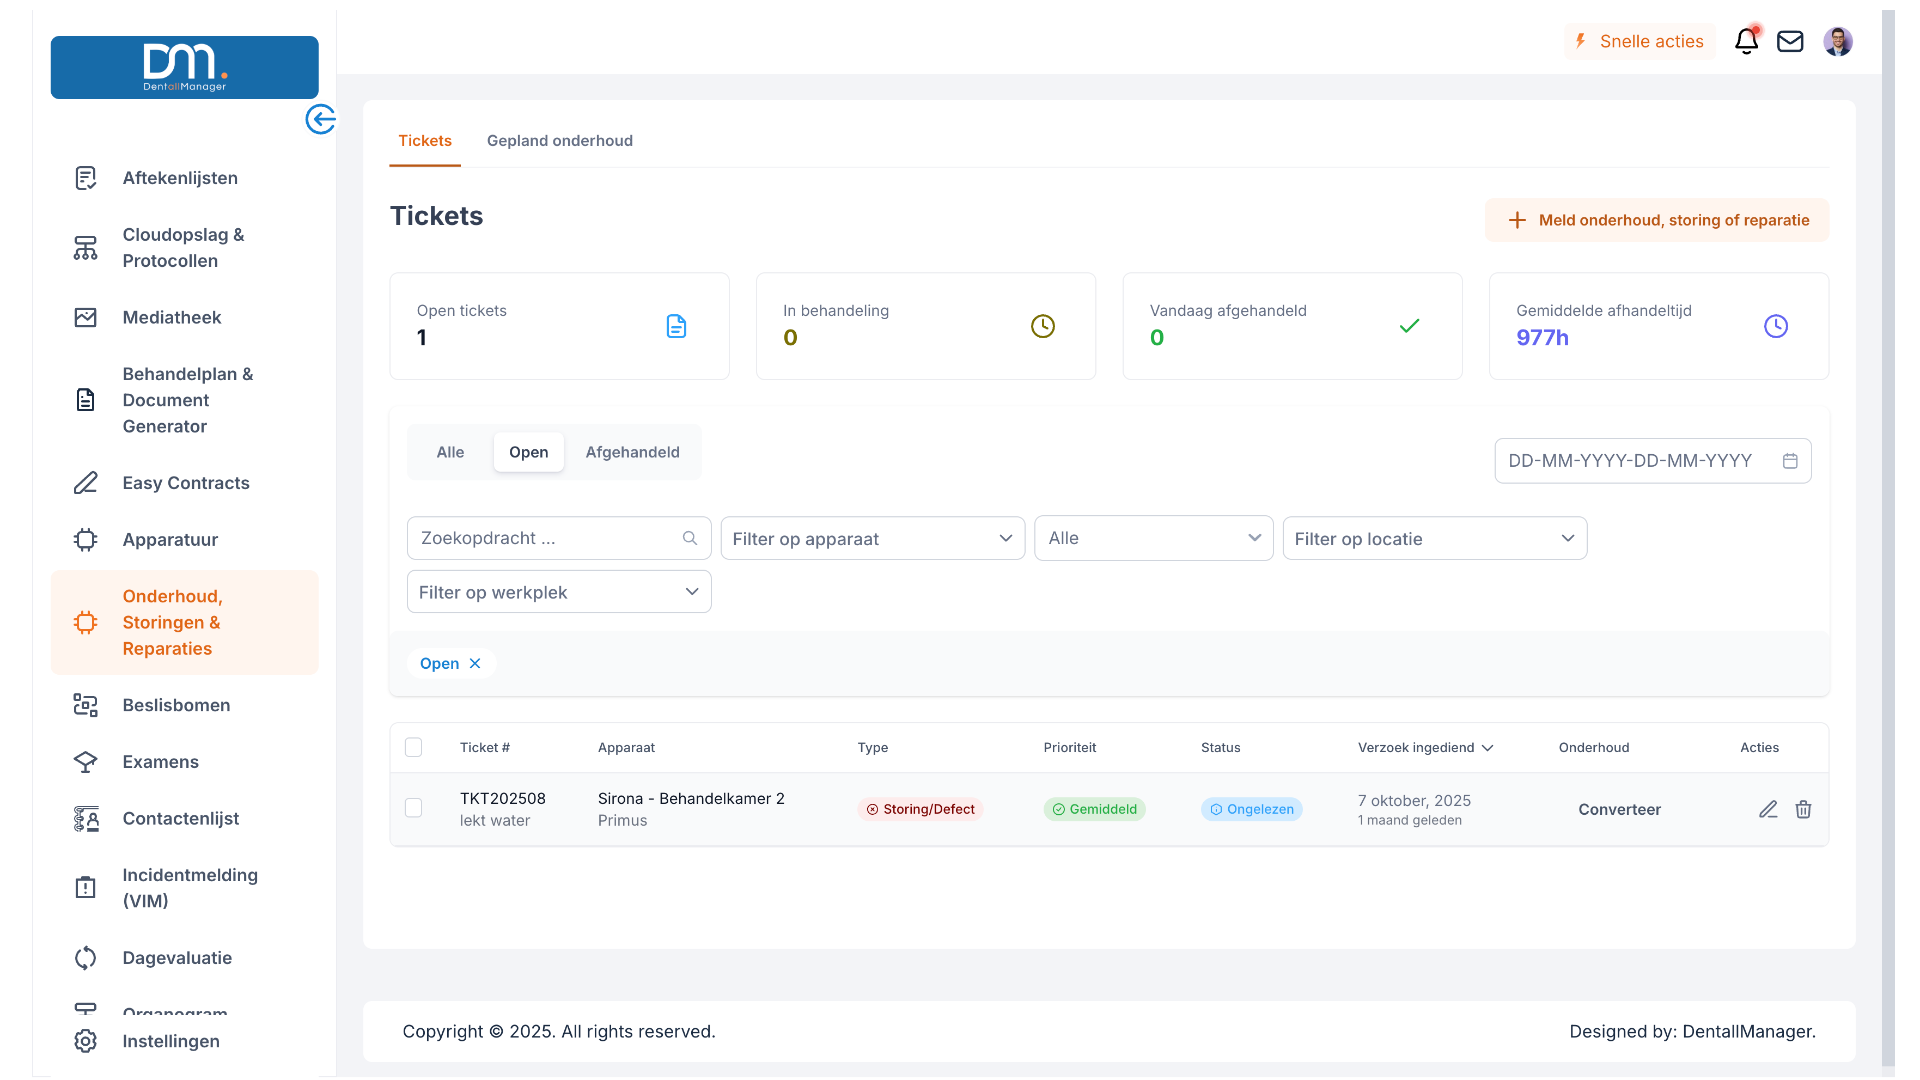Click the notifications bell icon
The image size is (1920, 1080).
pos(1746,41)
